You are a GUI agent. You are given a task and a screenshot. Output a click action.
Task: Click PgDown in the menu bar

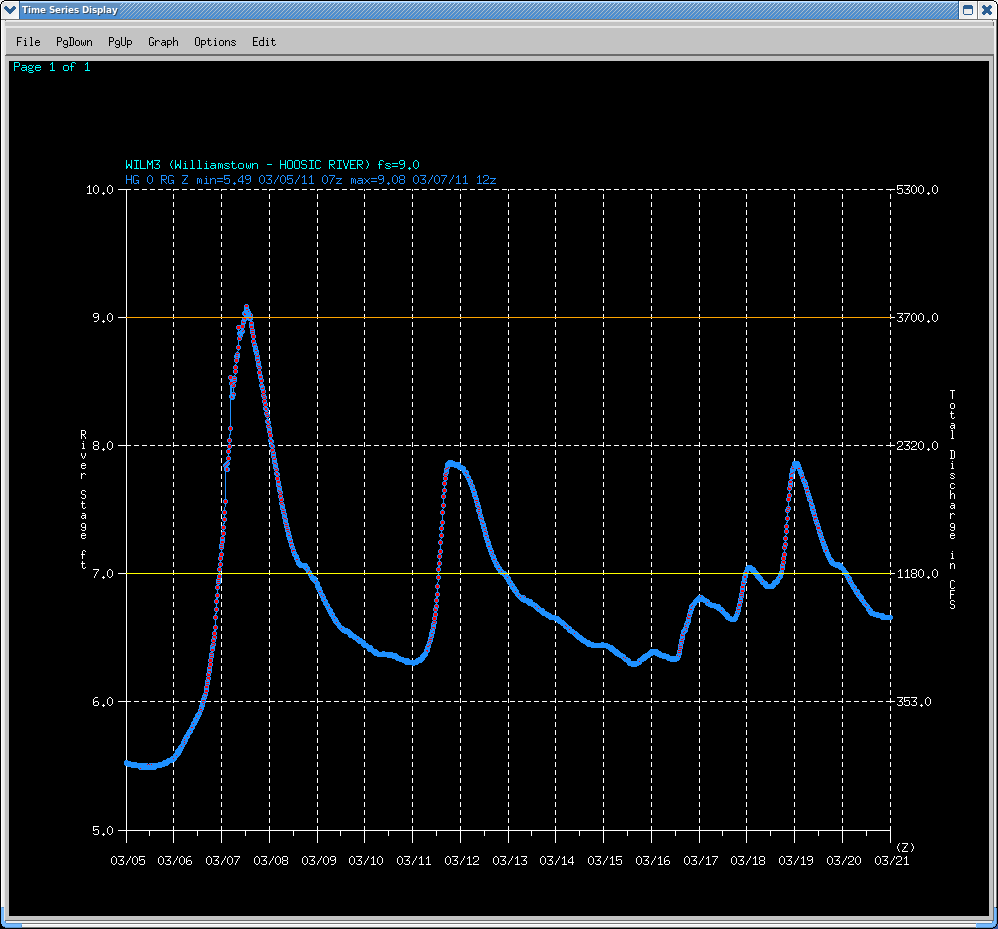(x=74, y=42)
